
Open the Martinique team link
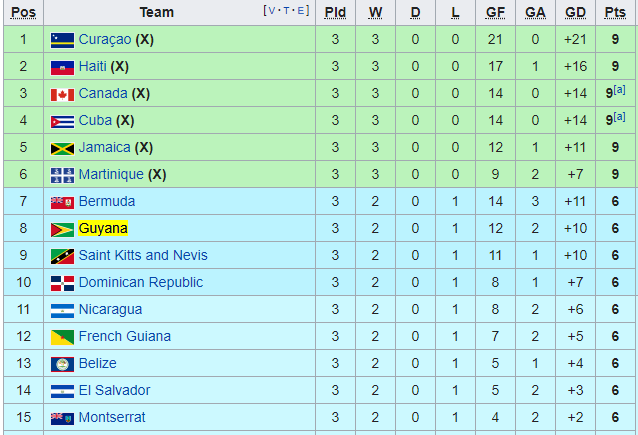click(x=111, y=175)
